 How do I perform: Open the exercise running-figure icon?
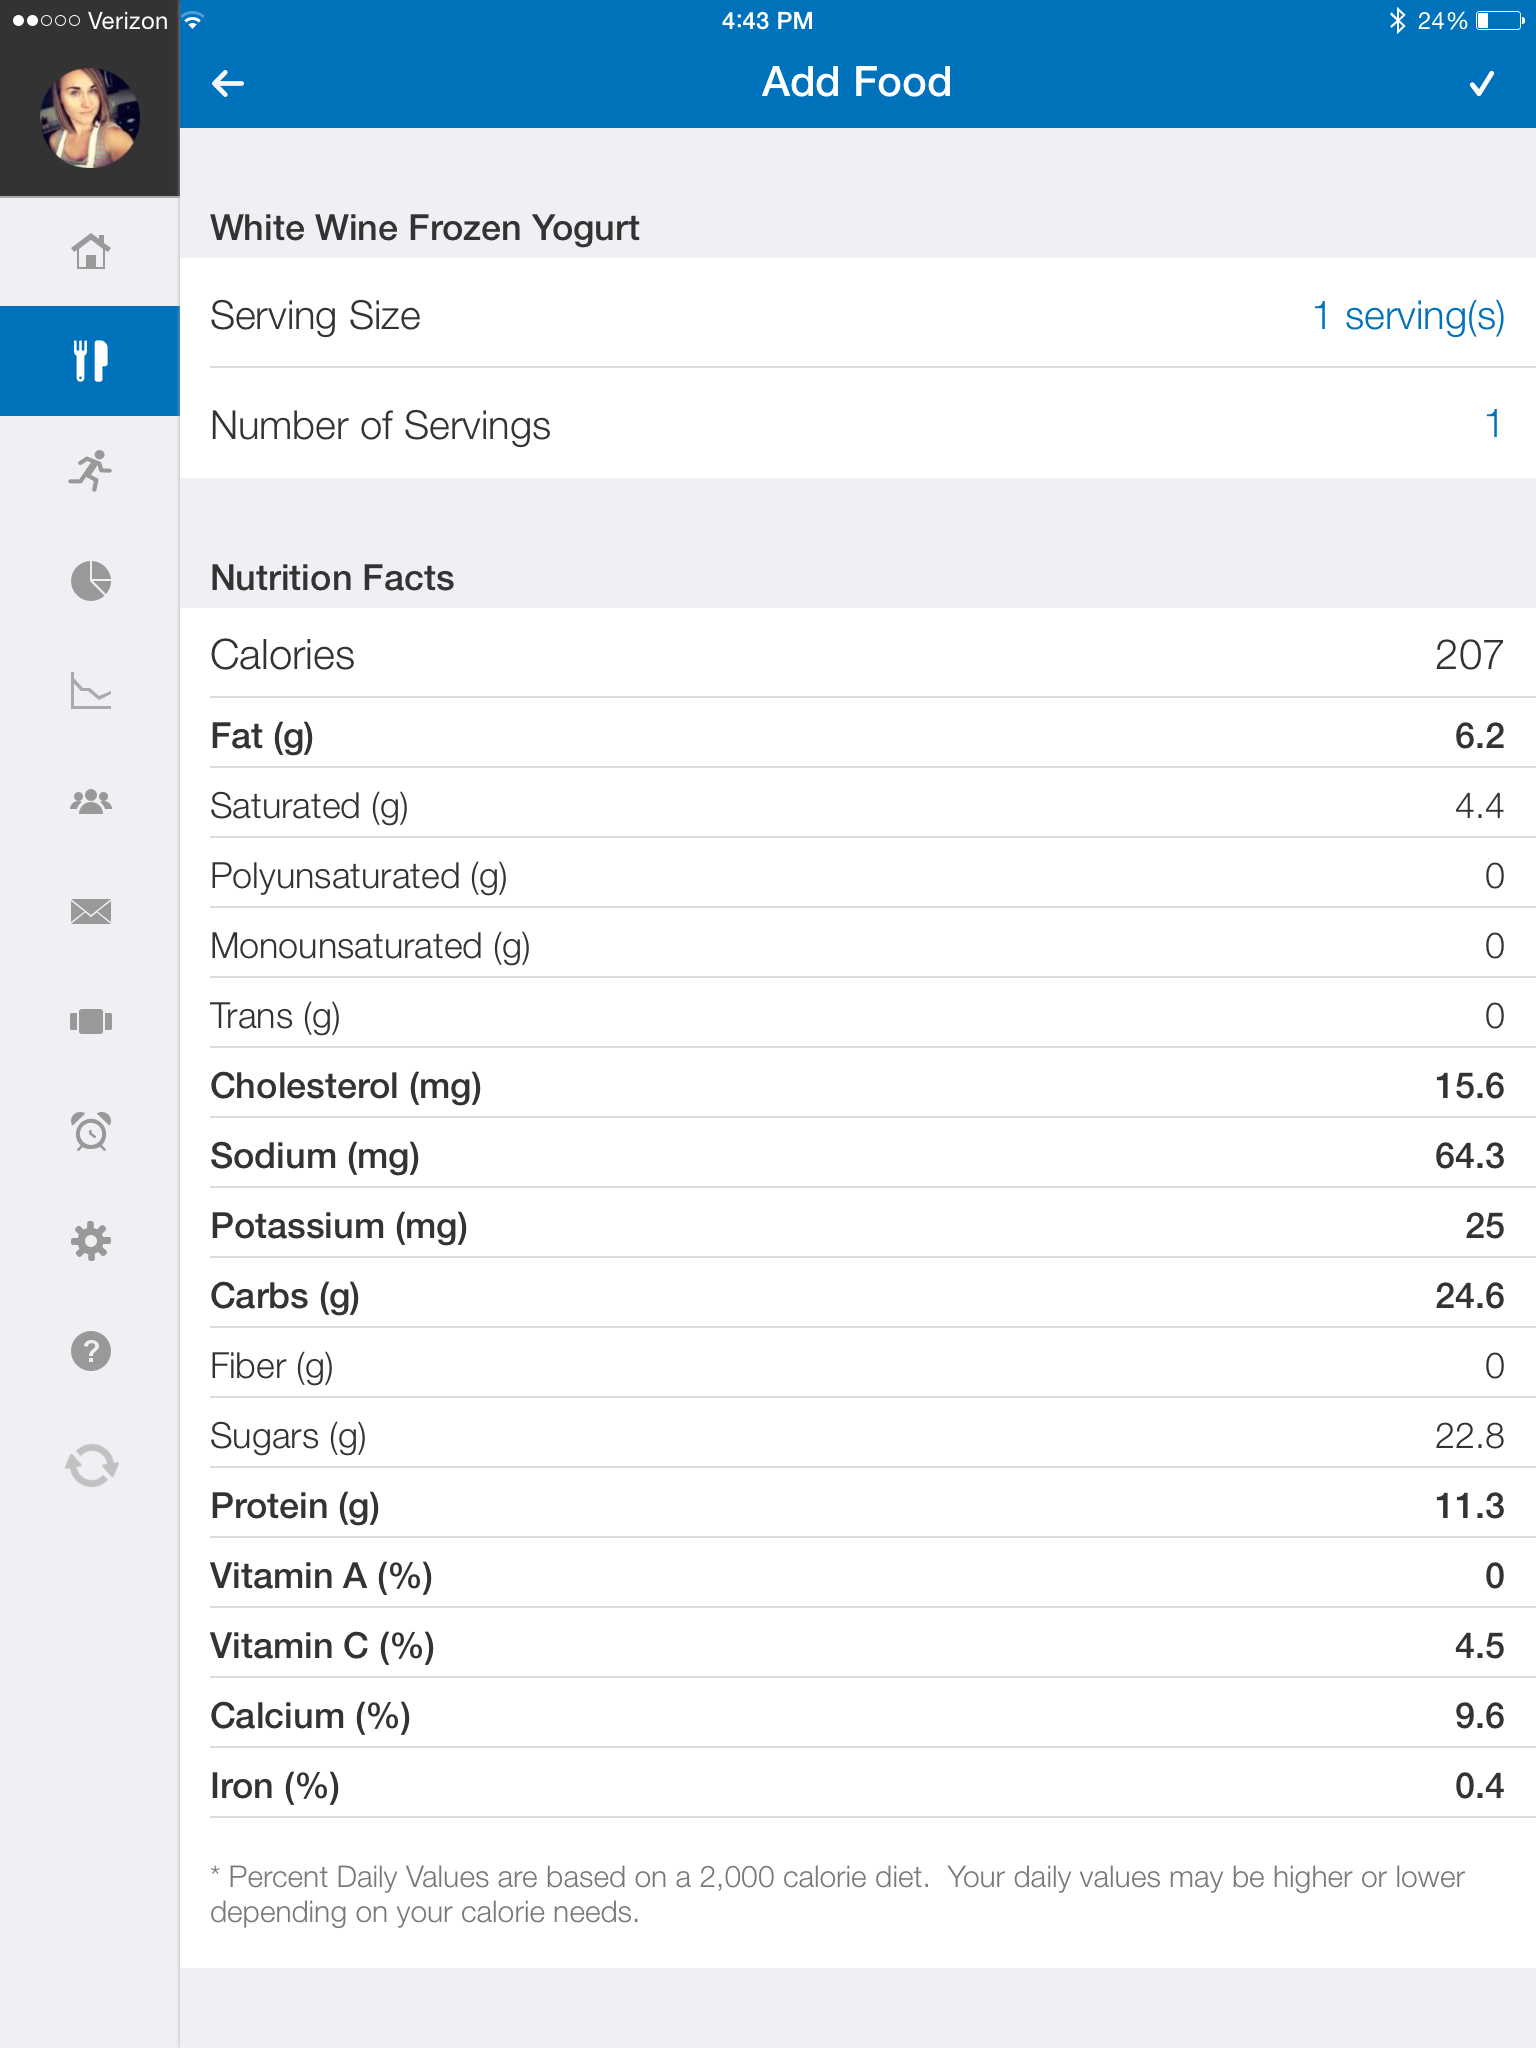pyautogui.click(x=90, y=471)
